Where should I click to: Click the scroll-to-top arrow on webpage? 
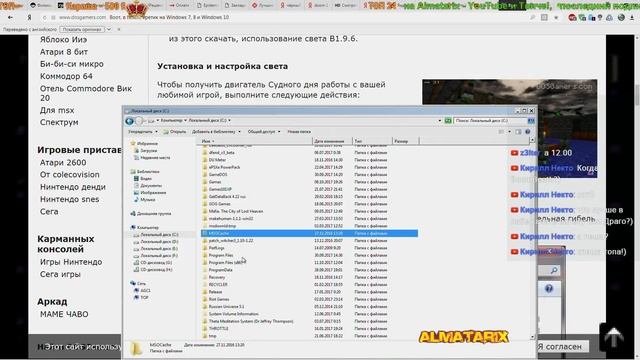point(613,337)
